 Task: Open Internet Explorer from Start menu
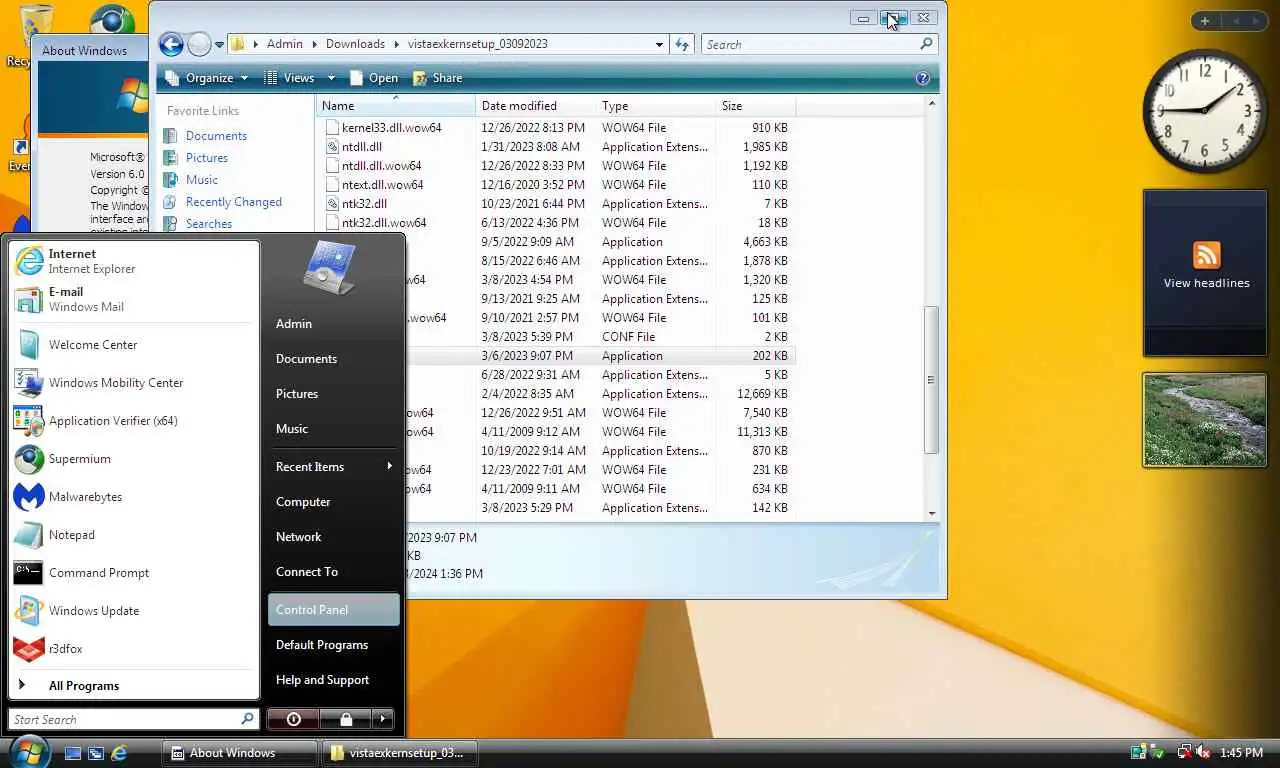(x=133, y=261)
